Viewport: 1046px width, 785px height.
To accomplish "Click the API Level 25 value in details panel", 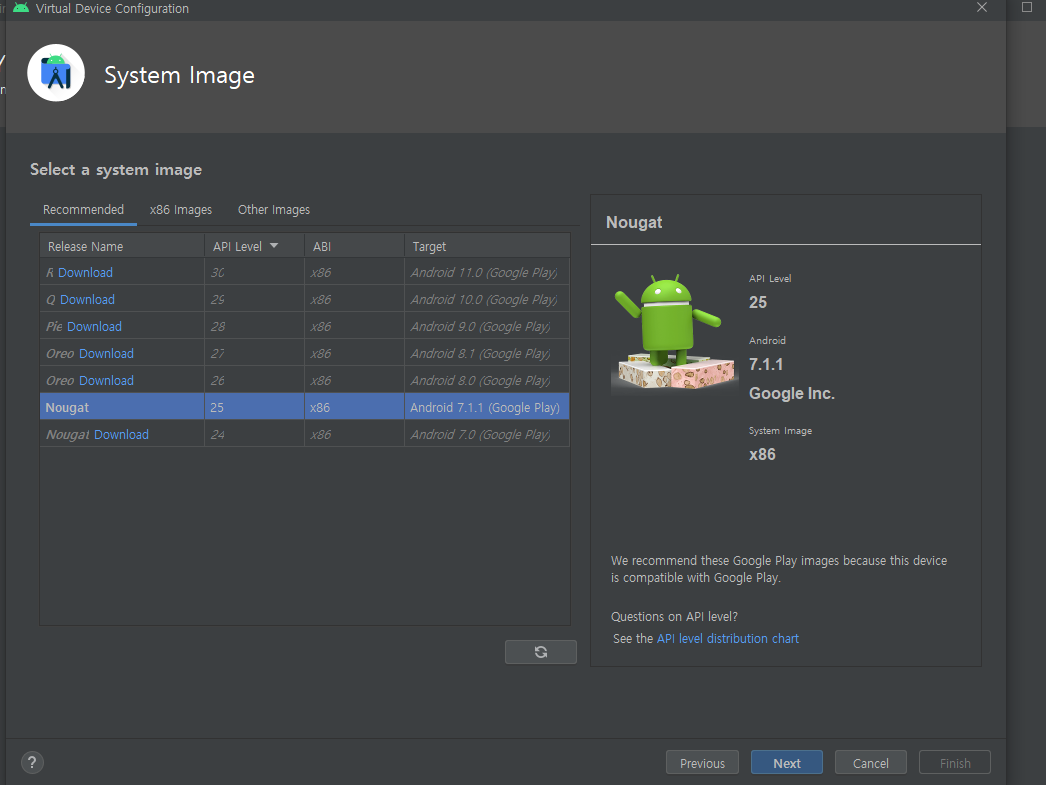I will coord(758,302).
